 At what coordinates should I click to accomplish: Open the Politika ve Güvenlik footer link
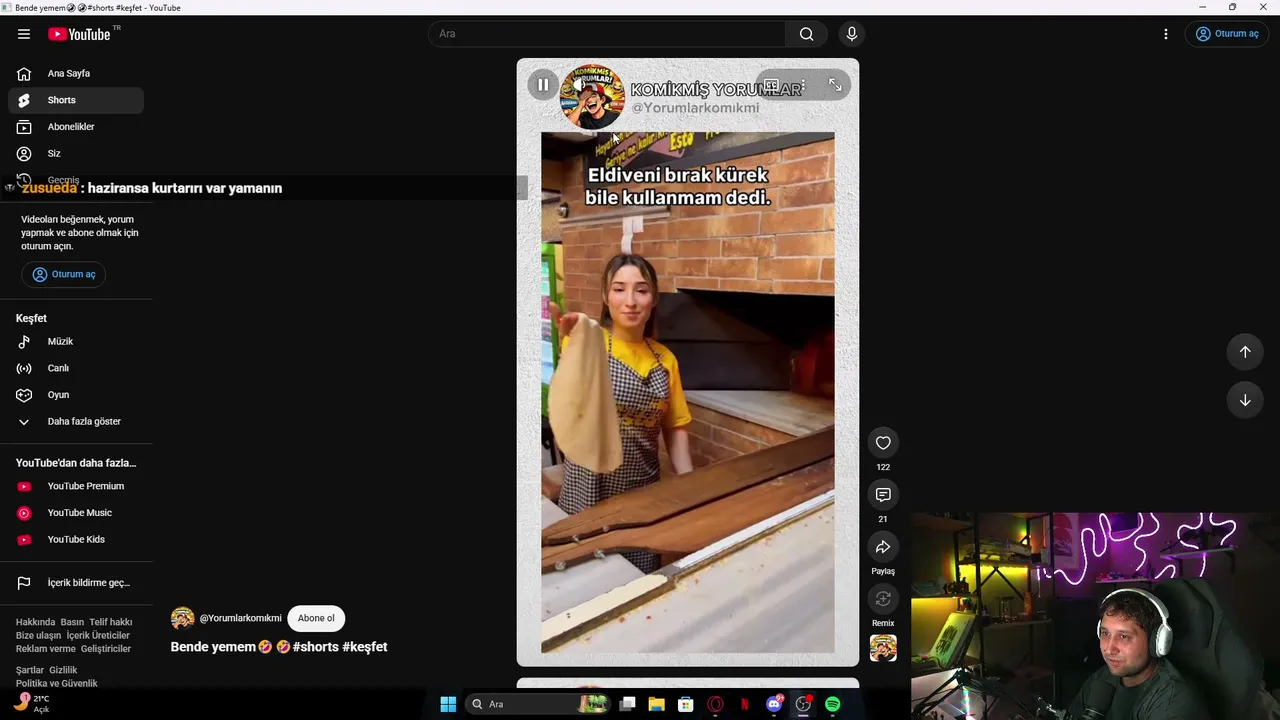pyautogui.click(x=57, y=684)
